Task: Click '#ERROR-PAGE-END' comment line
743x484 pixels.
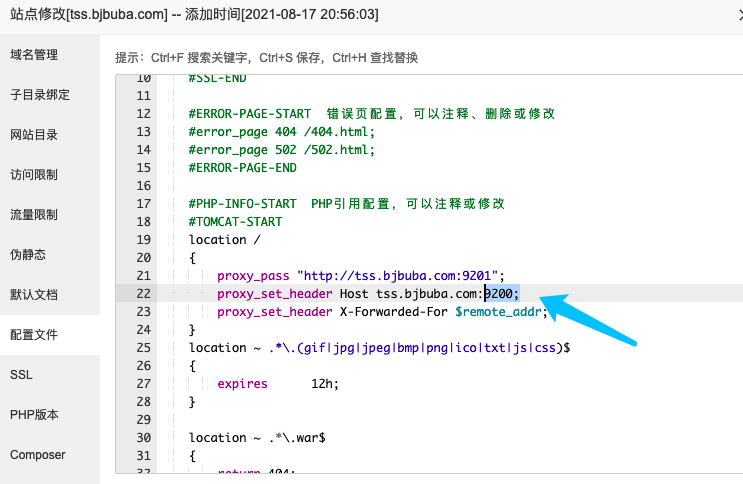Action: click(243, 167)
